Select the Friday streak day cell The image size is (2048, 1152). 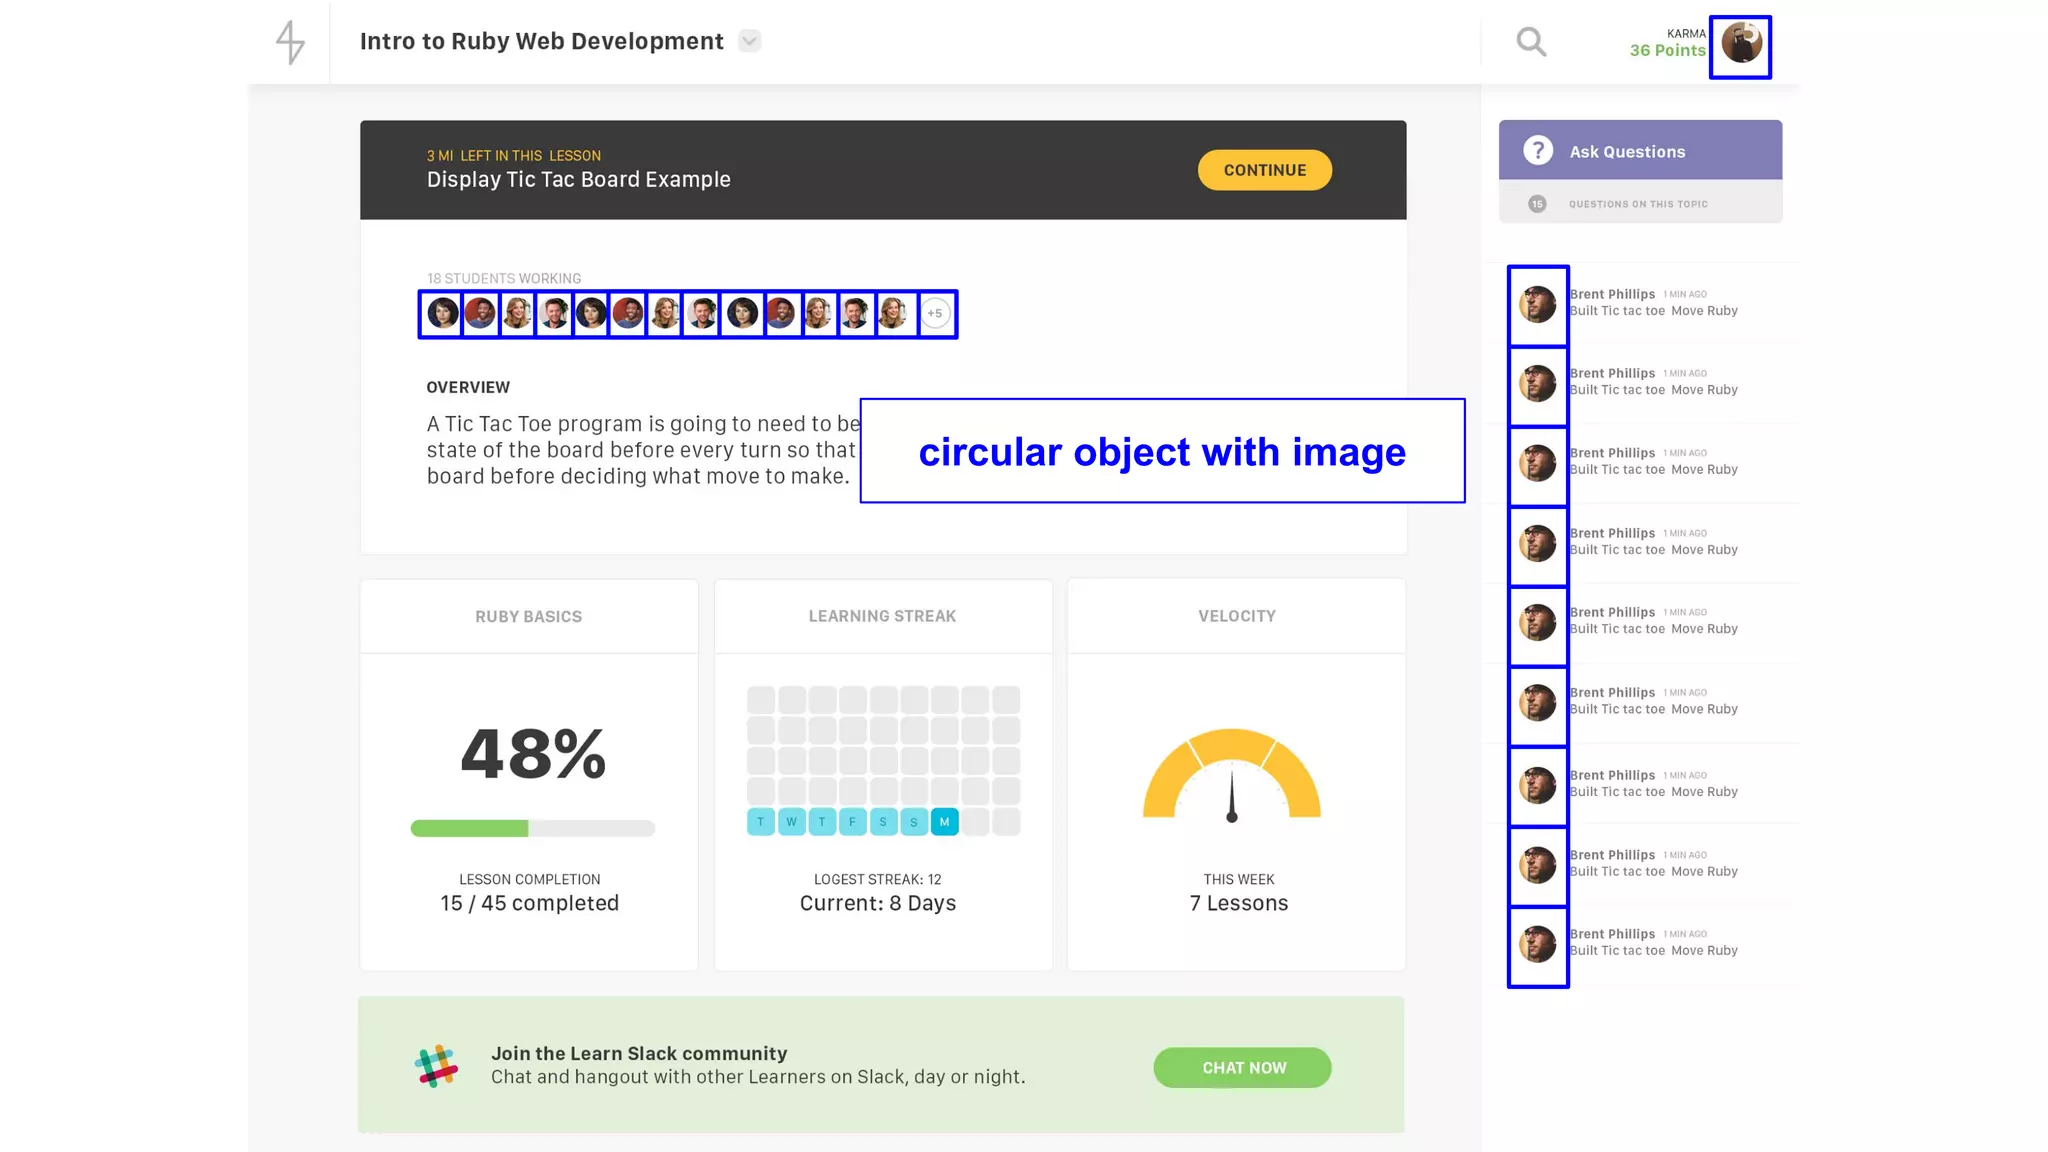(x=852, y=822)
